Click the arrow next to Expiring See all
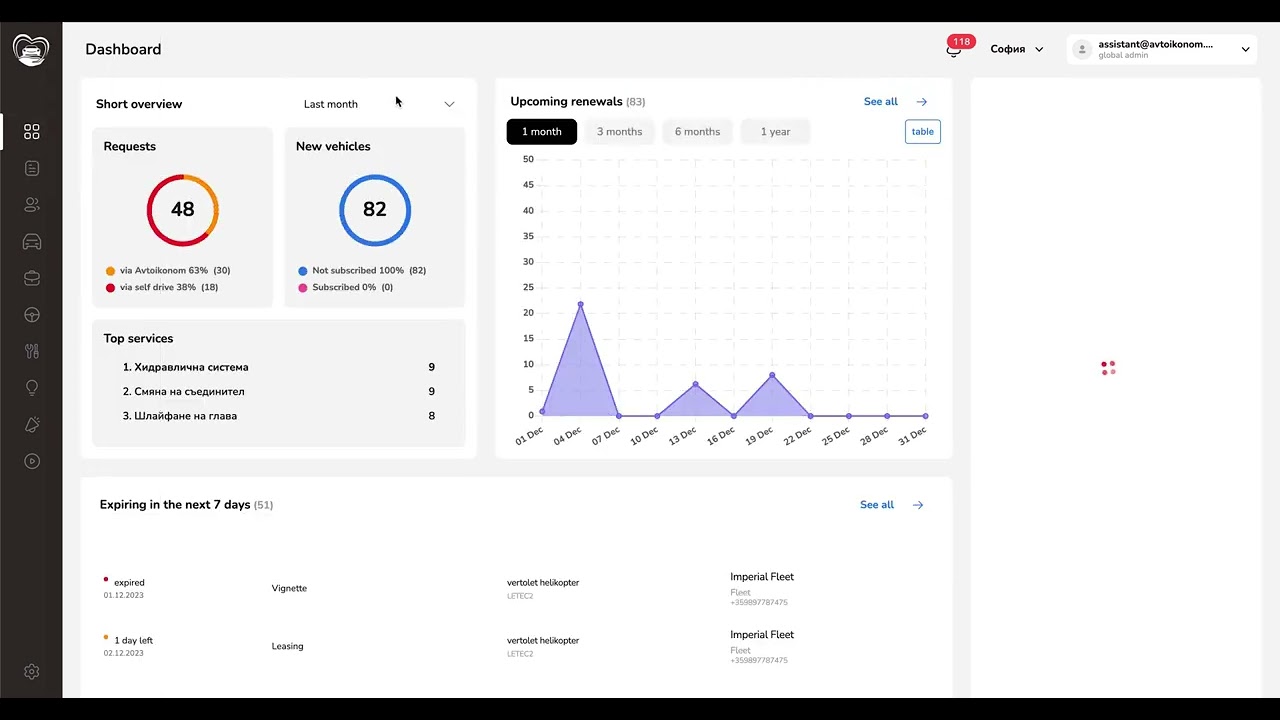Image resolution: width=1280 pixels, height=720 pixels. (x=918, y=505)
